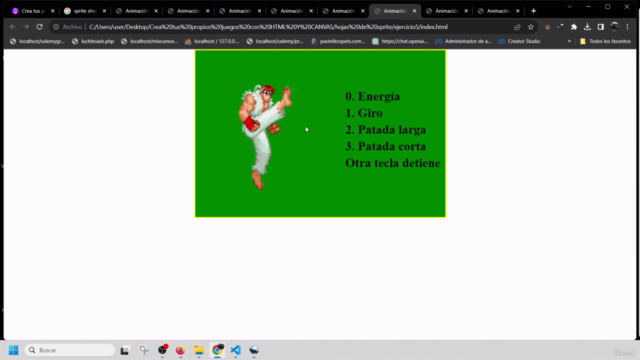Expand the hidden bookmarks overflow arrow
This screenshot has width=640, height=360.
tap(569, 41)
